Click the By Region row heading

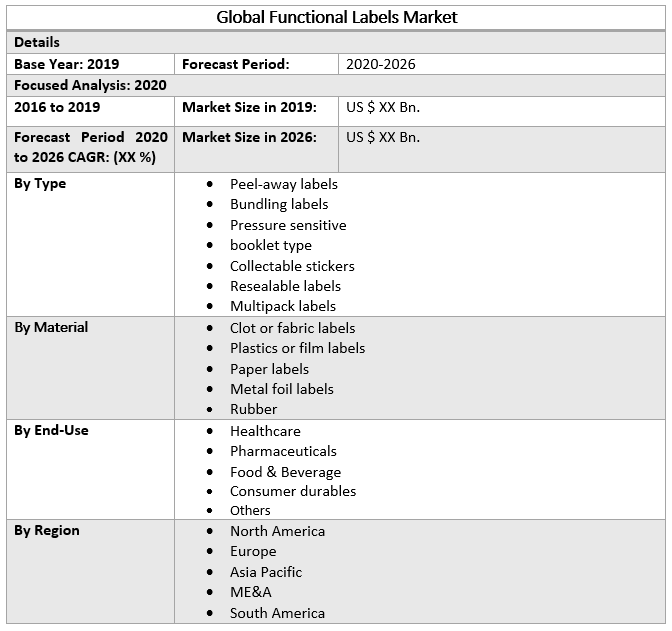click(x=47, y=530)
